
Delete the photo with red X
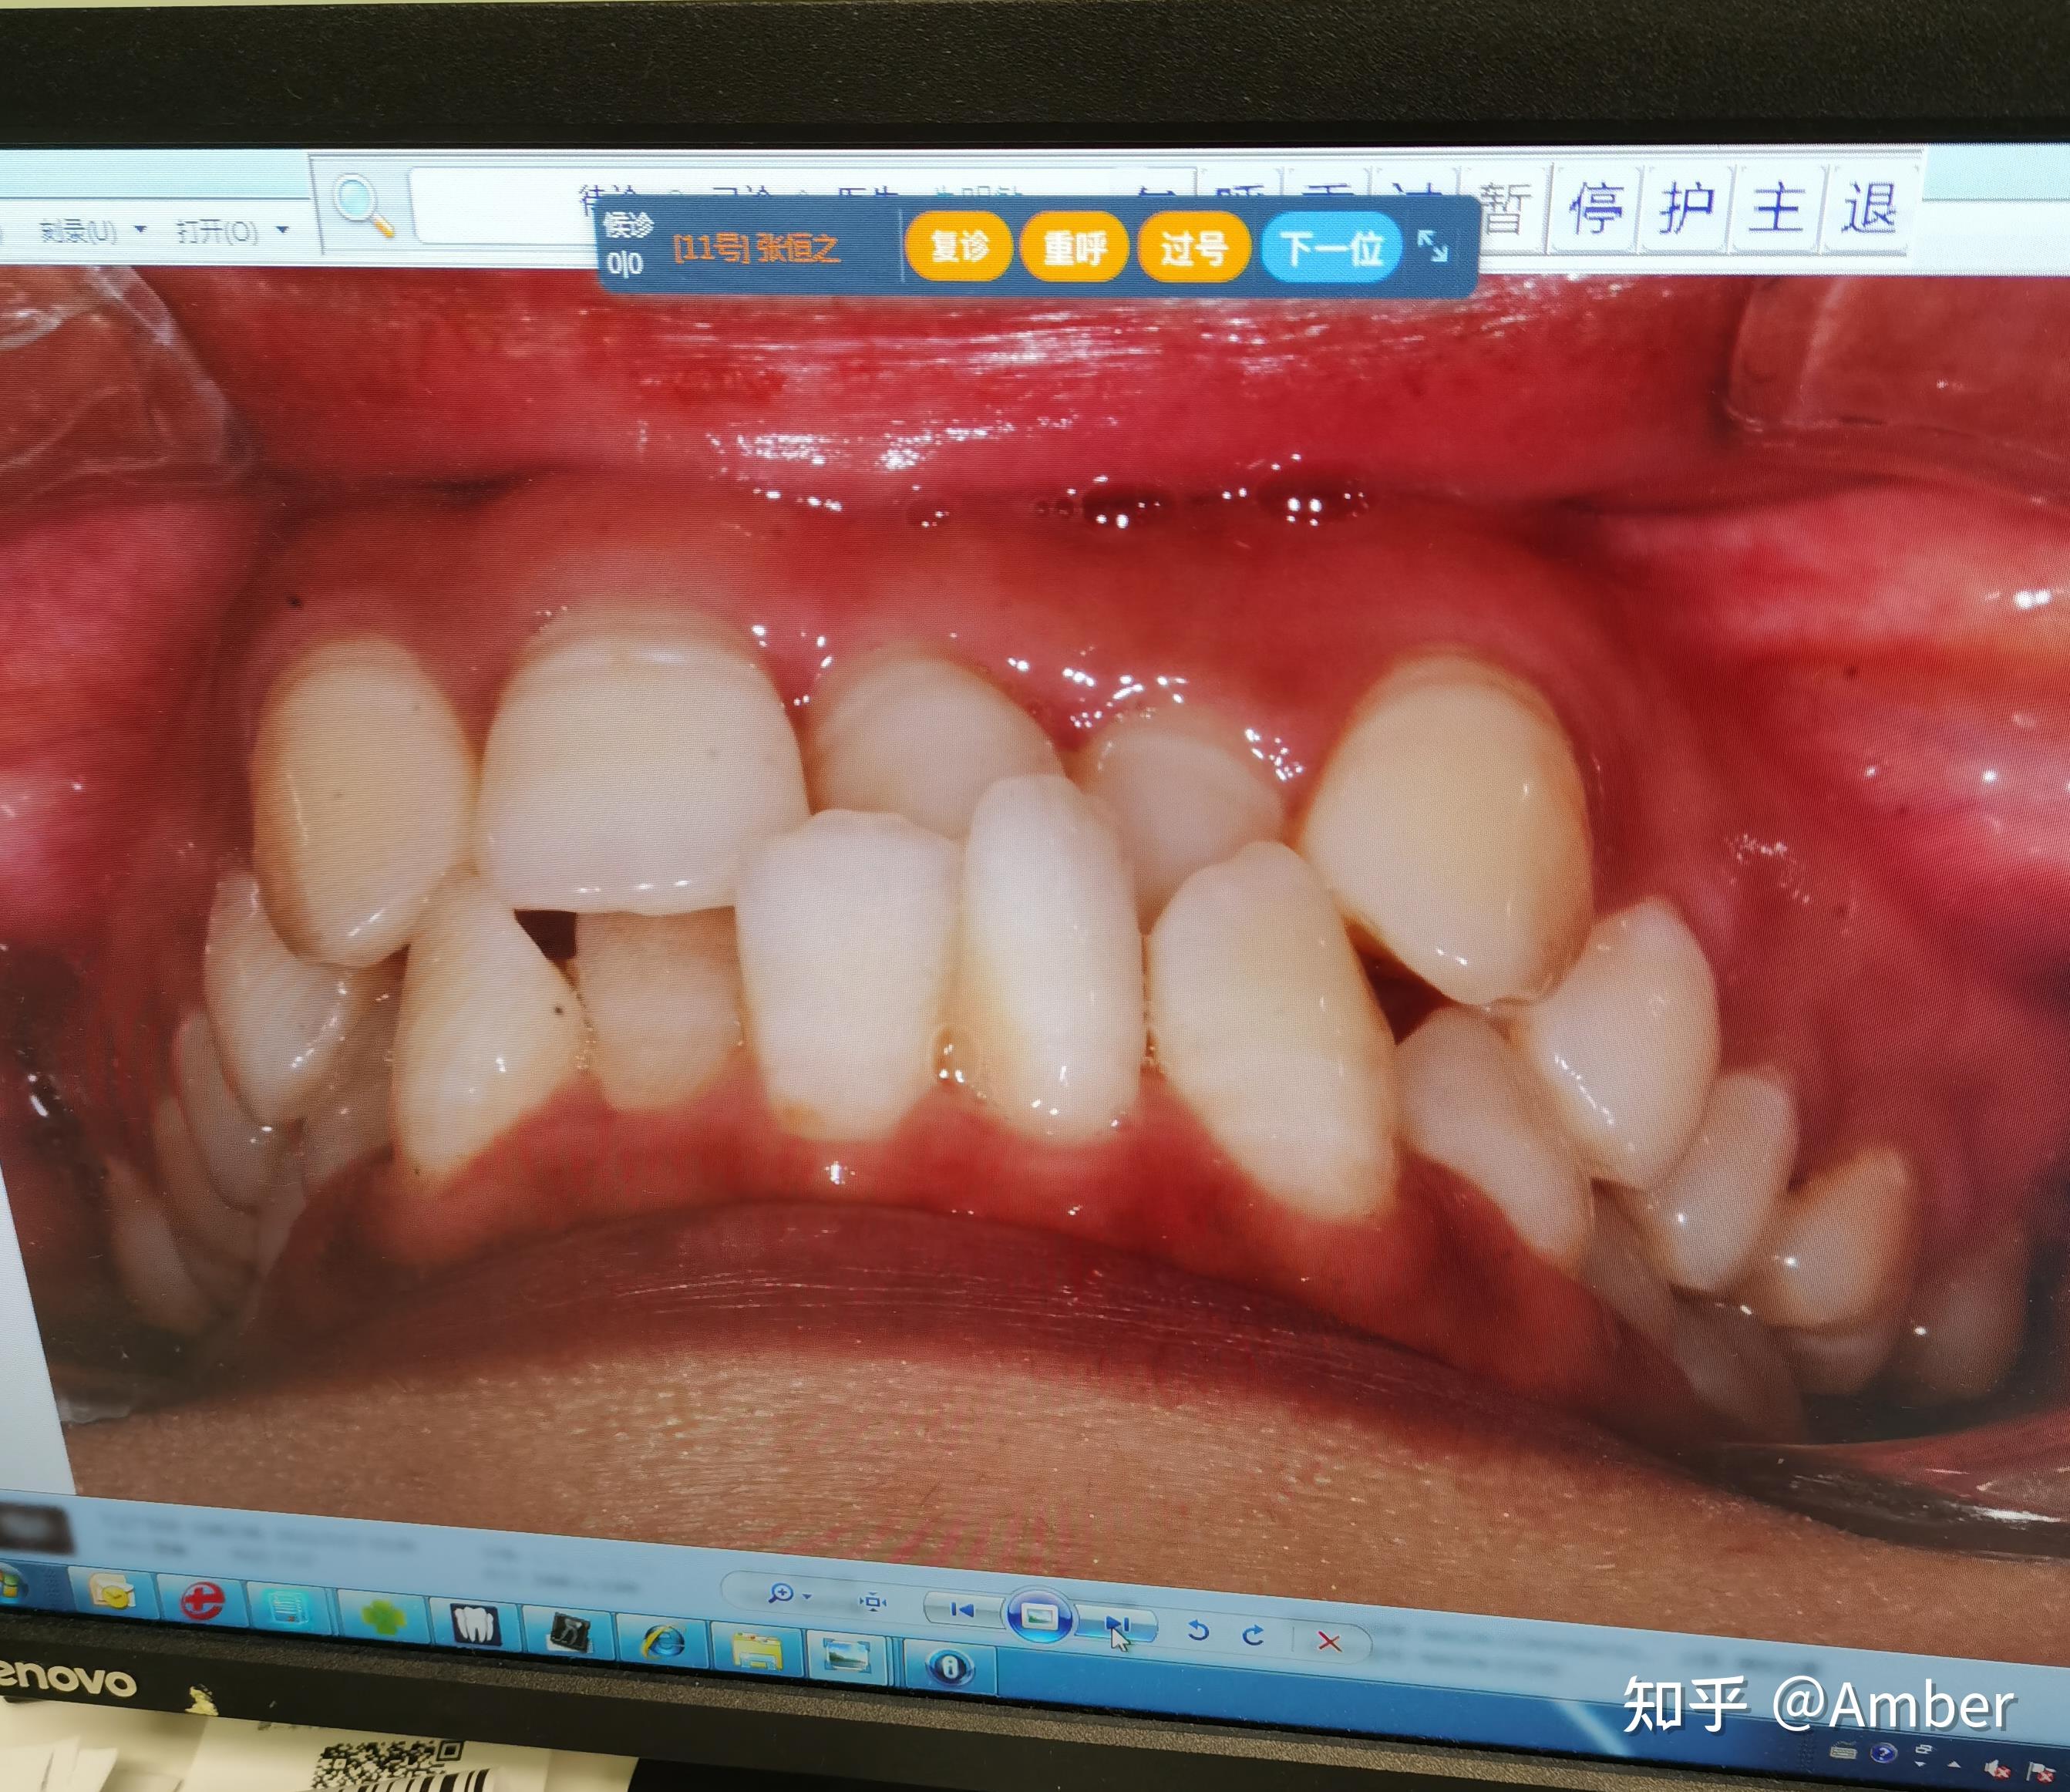tap(1329, 1642)
